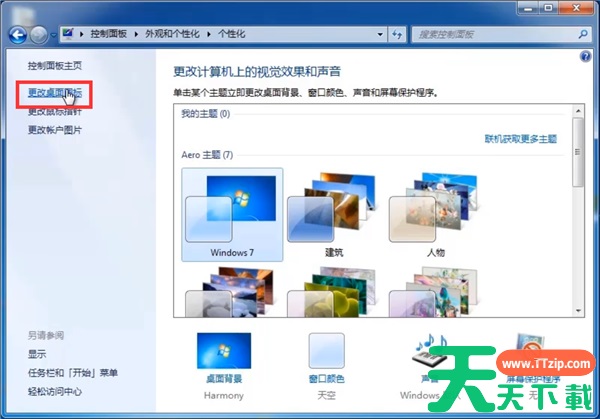This screenshot has width=600, height=419.
Task: Click the 桌面背景 link text
Action: [224, 379]
